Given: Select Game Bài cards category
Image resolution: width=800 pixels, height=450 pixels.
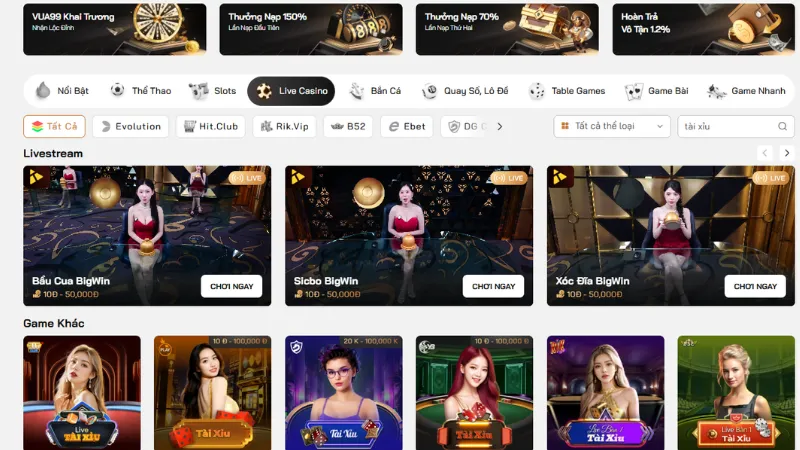Looking at the screenshot, I should pyautogui.click(x=657, y=91).
